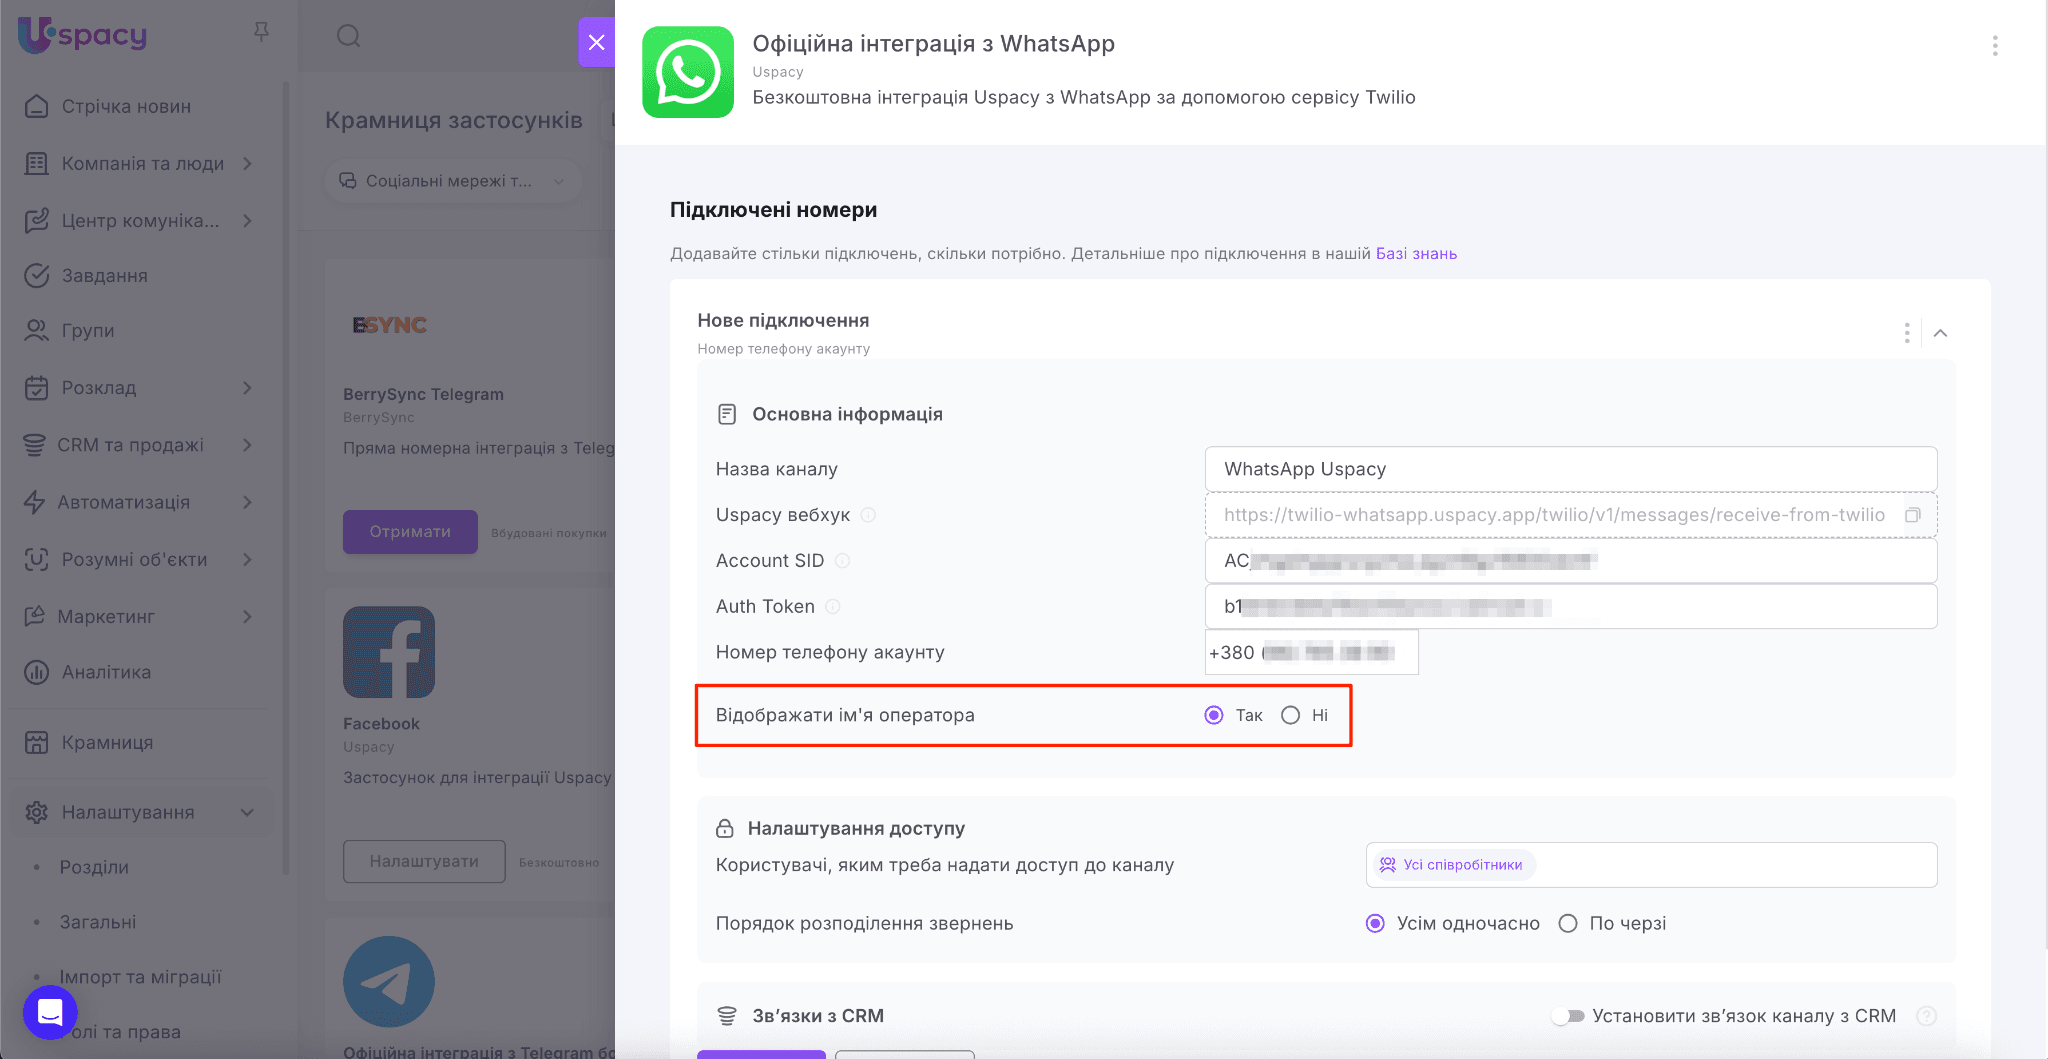Open the 'Соціальні мережі' filter dropdown
This screenshot has height=1059, width=2048.
pyautogui.click(x=452, y=181)
